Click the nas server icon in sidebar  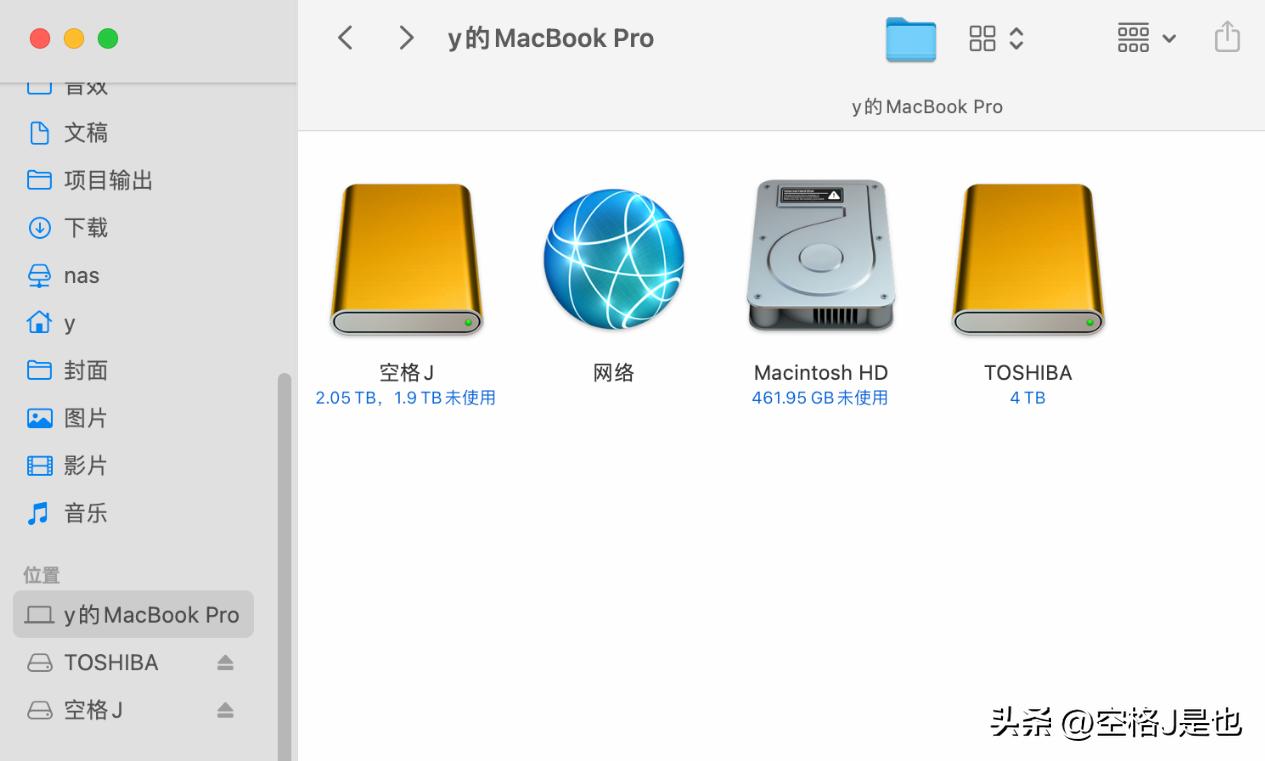(x=39, y=275)
